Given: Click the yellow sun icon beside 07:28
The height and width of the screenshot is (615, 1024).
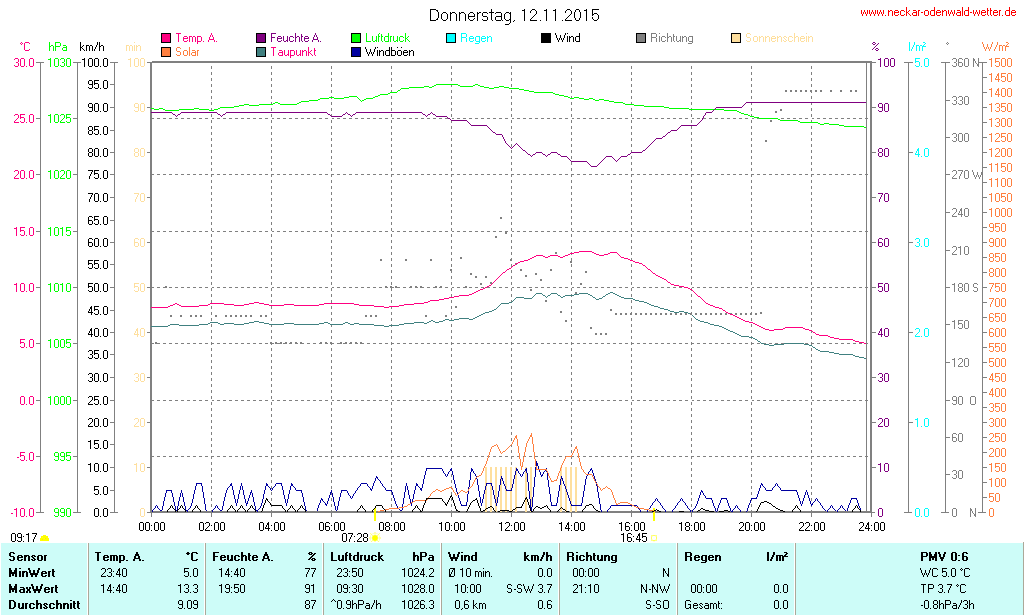Looking at the screenshot, I should [375, 538].
